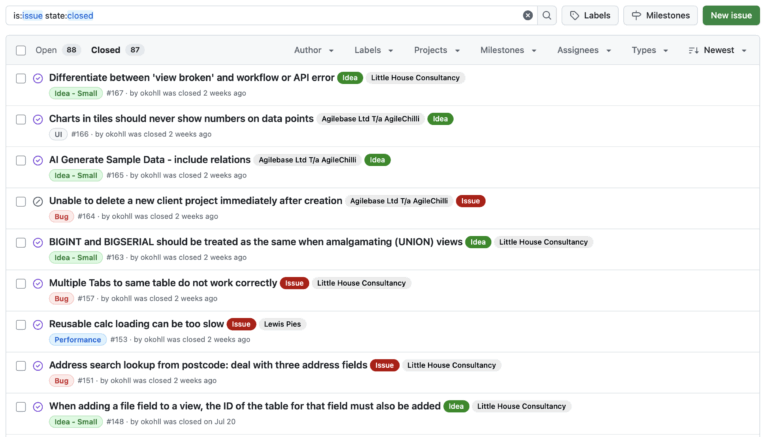The height and width of the screenshot is (437, 768).
Task: Open issue 'Differentiate between view broken and workflow'
Action: [192, 77]
